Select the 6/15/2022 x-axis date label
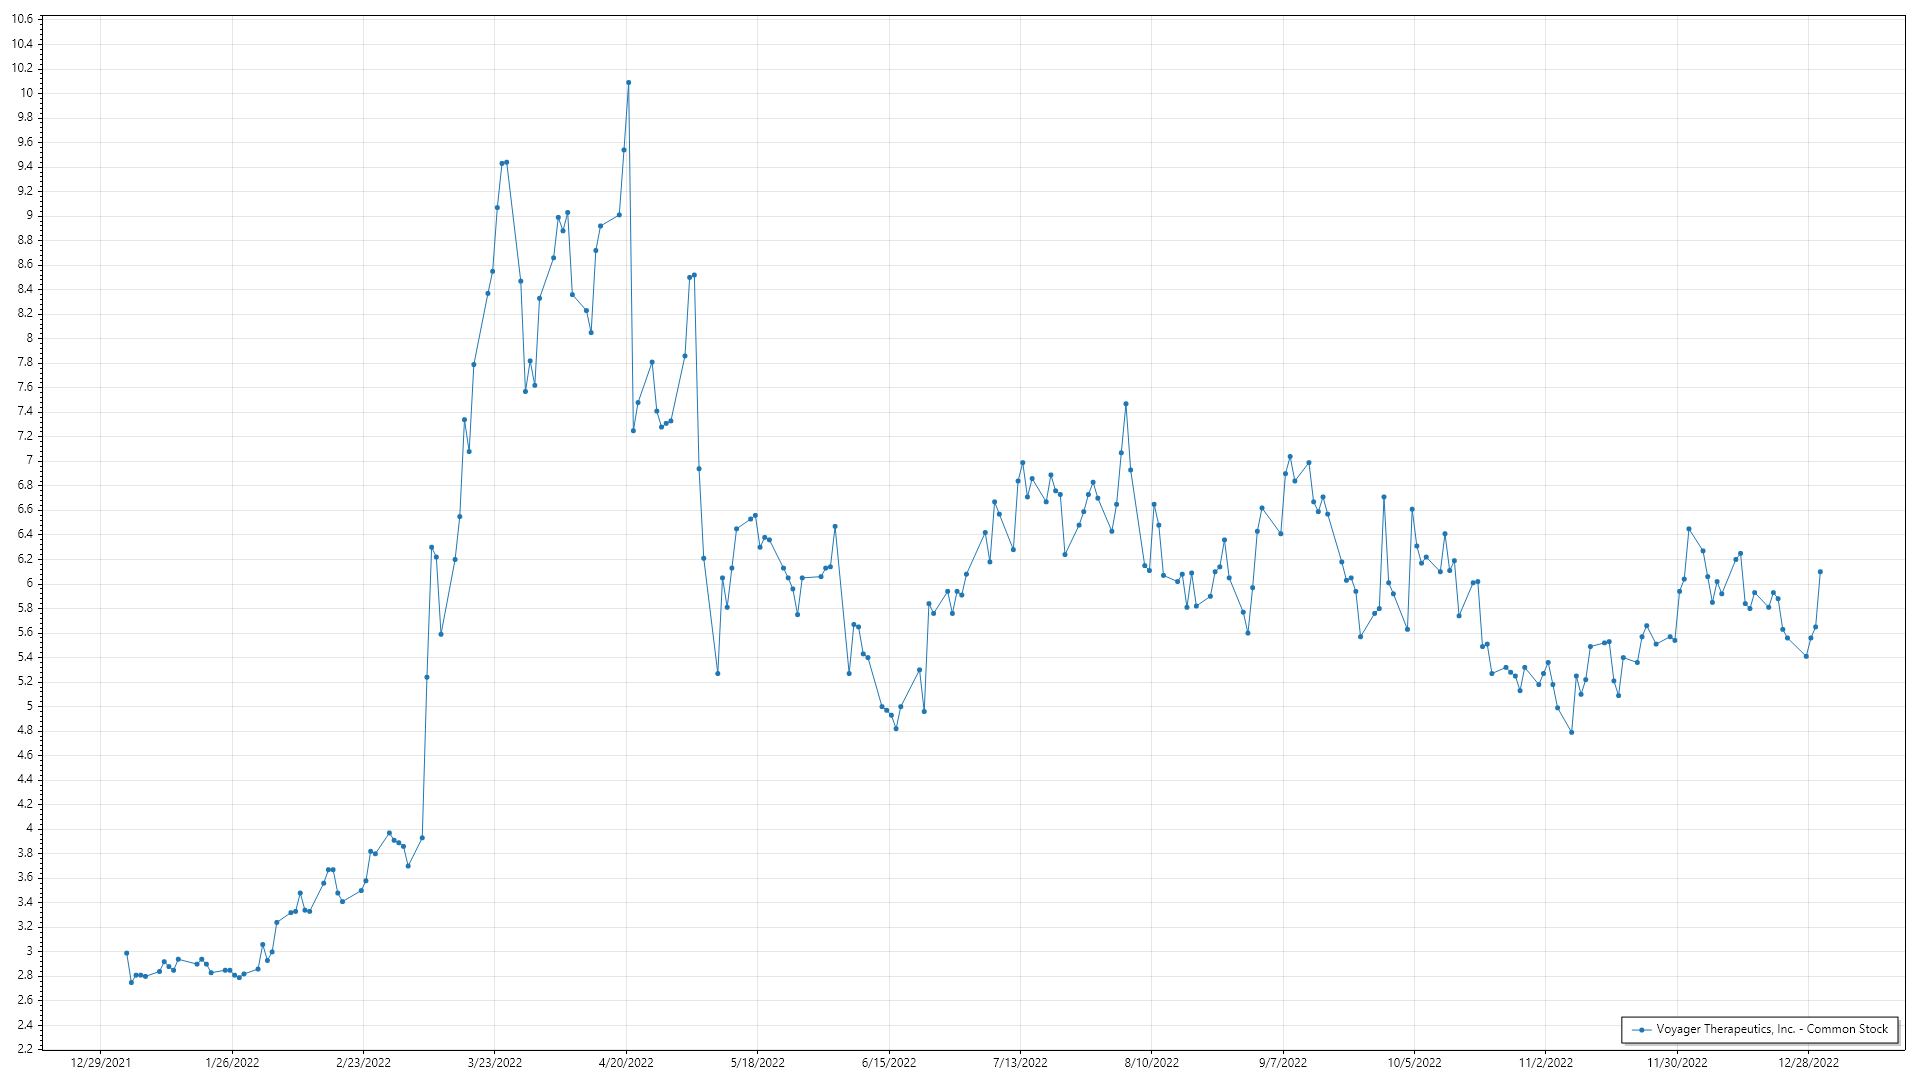The width and height of the screenshot is (1920, 1080). click(x=889, y=1063)
